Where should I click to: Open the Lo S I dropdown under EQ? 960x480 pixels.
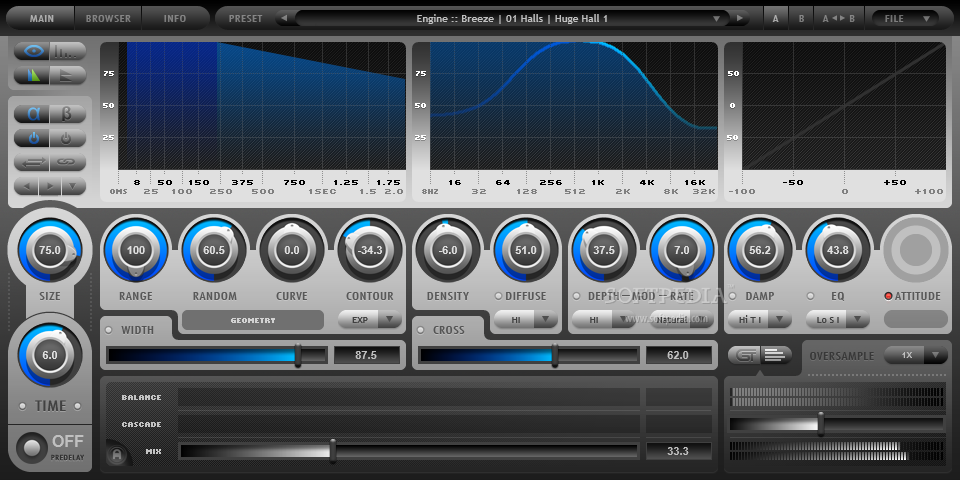838,319
